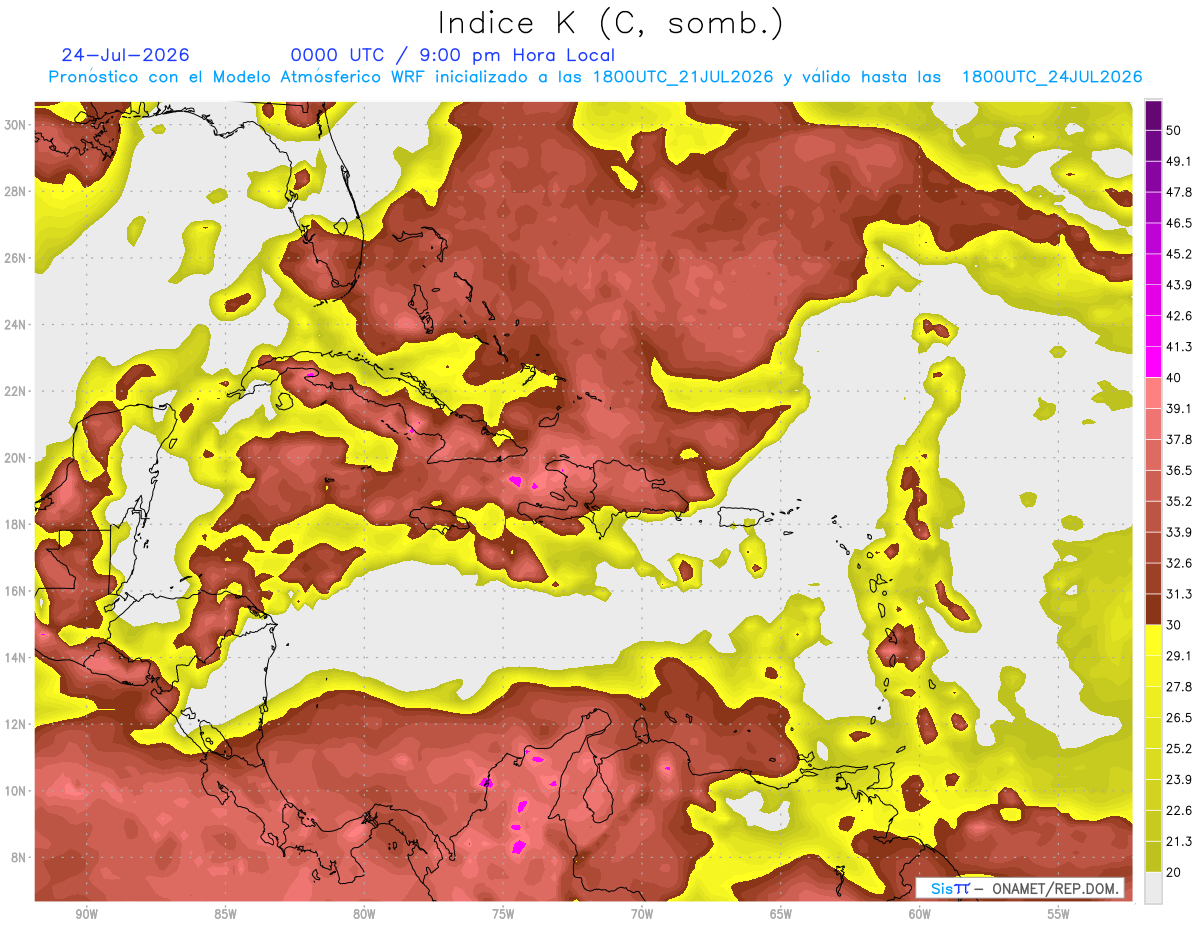Click the '14N' latitude axis label
The image size is (1200, 927).
click(x=15, y=658)
